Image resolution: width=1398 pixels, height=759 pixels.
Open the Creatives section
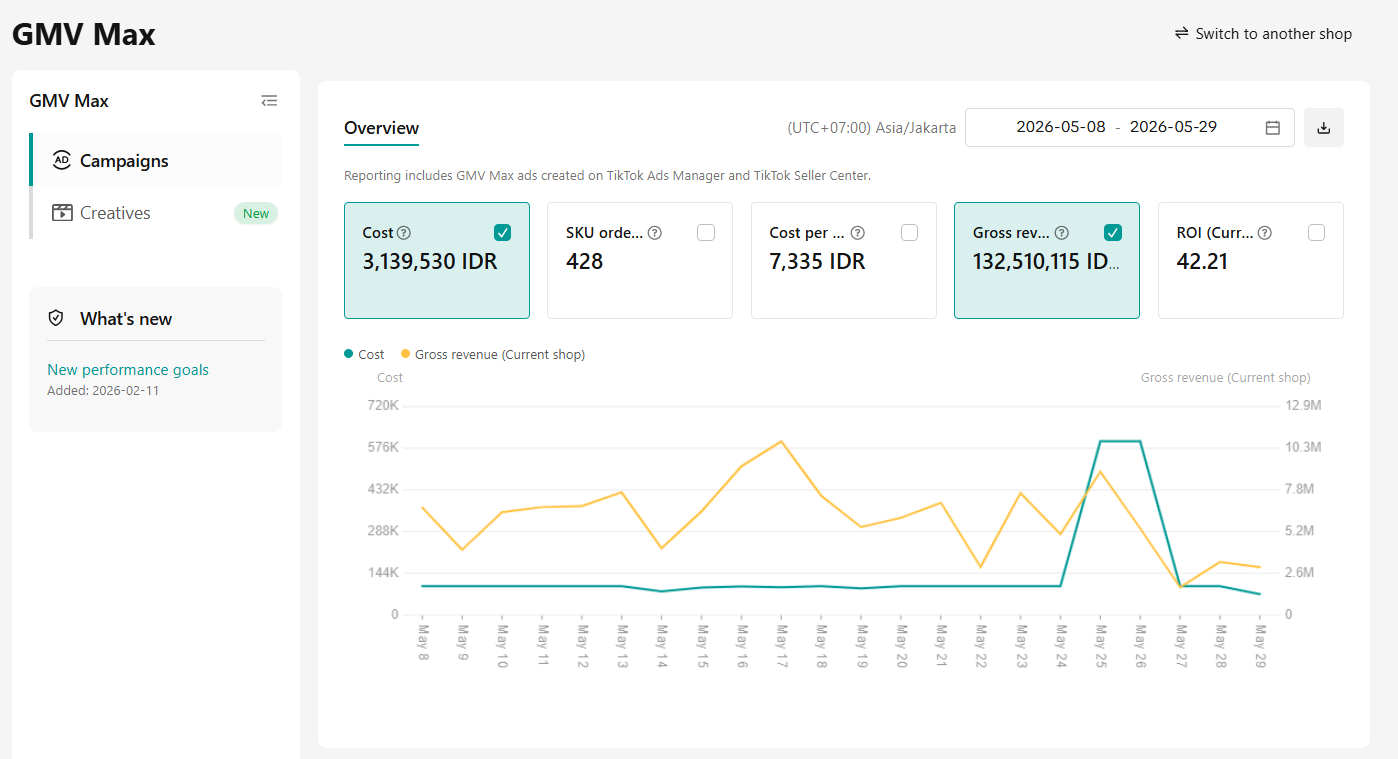coord(156,212)
